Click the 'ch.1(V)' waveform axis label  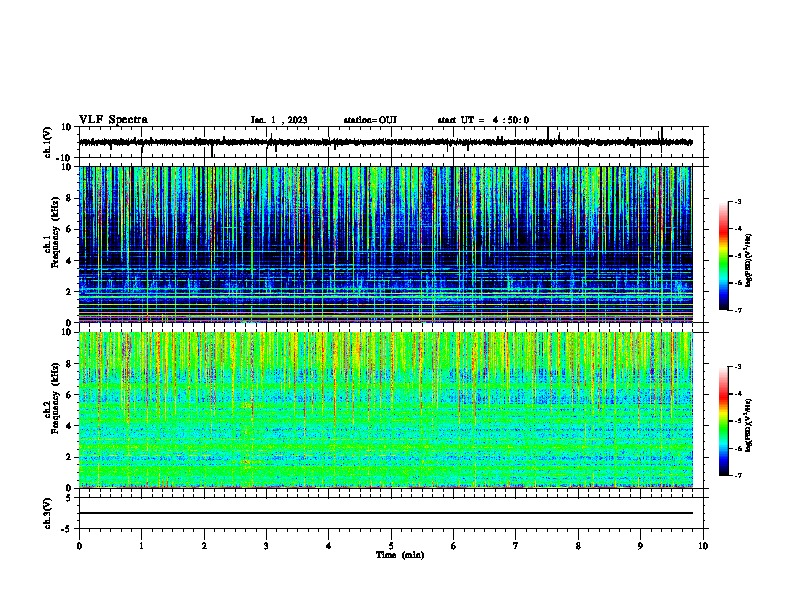[48, 142]
